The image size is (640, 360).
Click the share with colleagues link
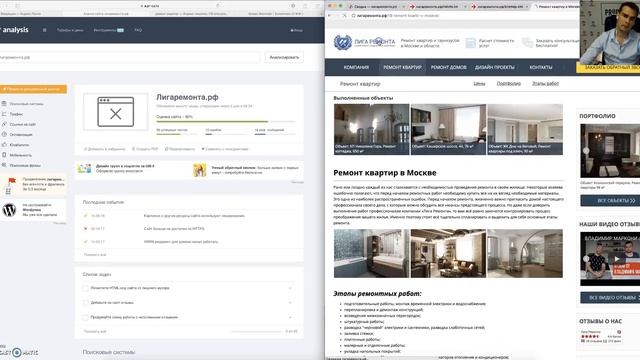pos(225,149)
